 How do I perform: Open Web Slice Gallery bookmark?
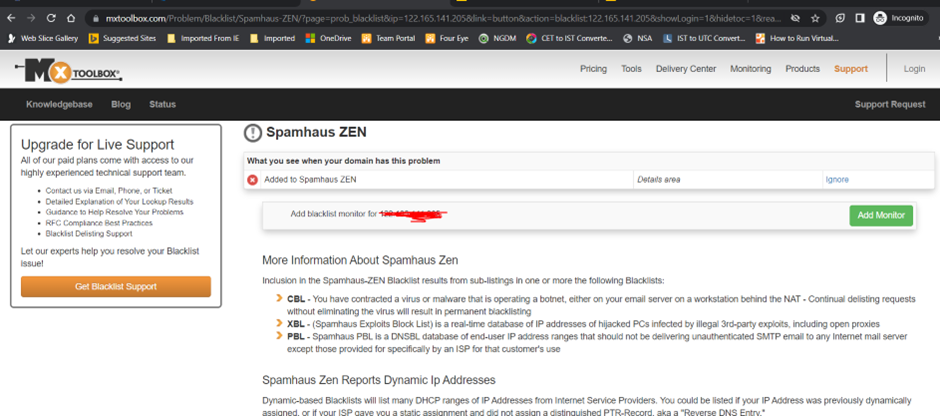(43, 38)
